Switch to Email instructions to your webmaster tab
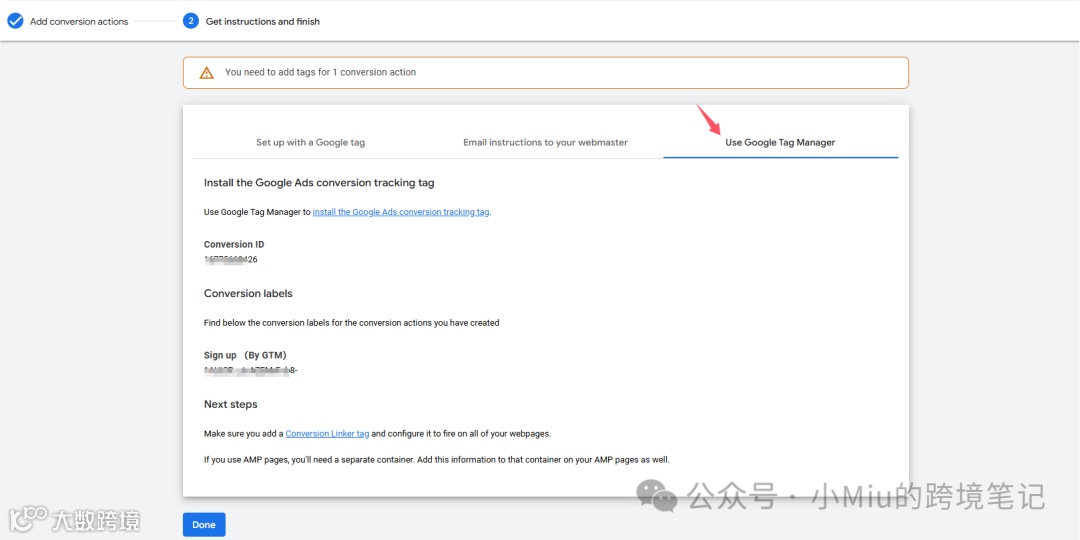Image resolution: width=1080 pixels, height=540 pixels. [546, 143]
